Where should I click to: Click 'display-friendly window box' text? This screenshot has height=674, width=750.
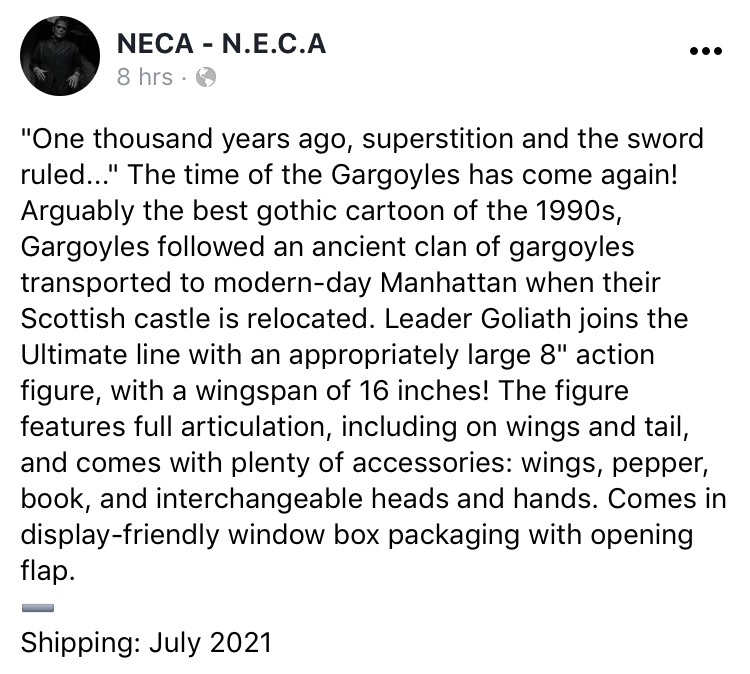[x=200, y=535]
